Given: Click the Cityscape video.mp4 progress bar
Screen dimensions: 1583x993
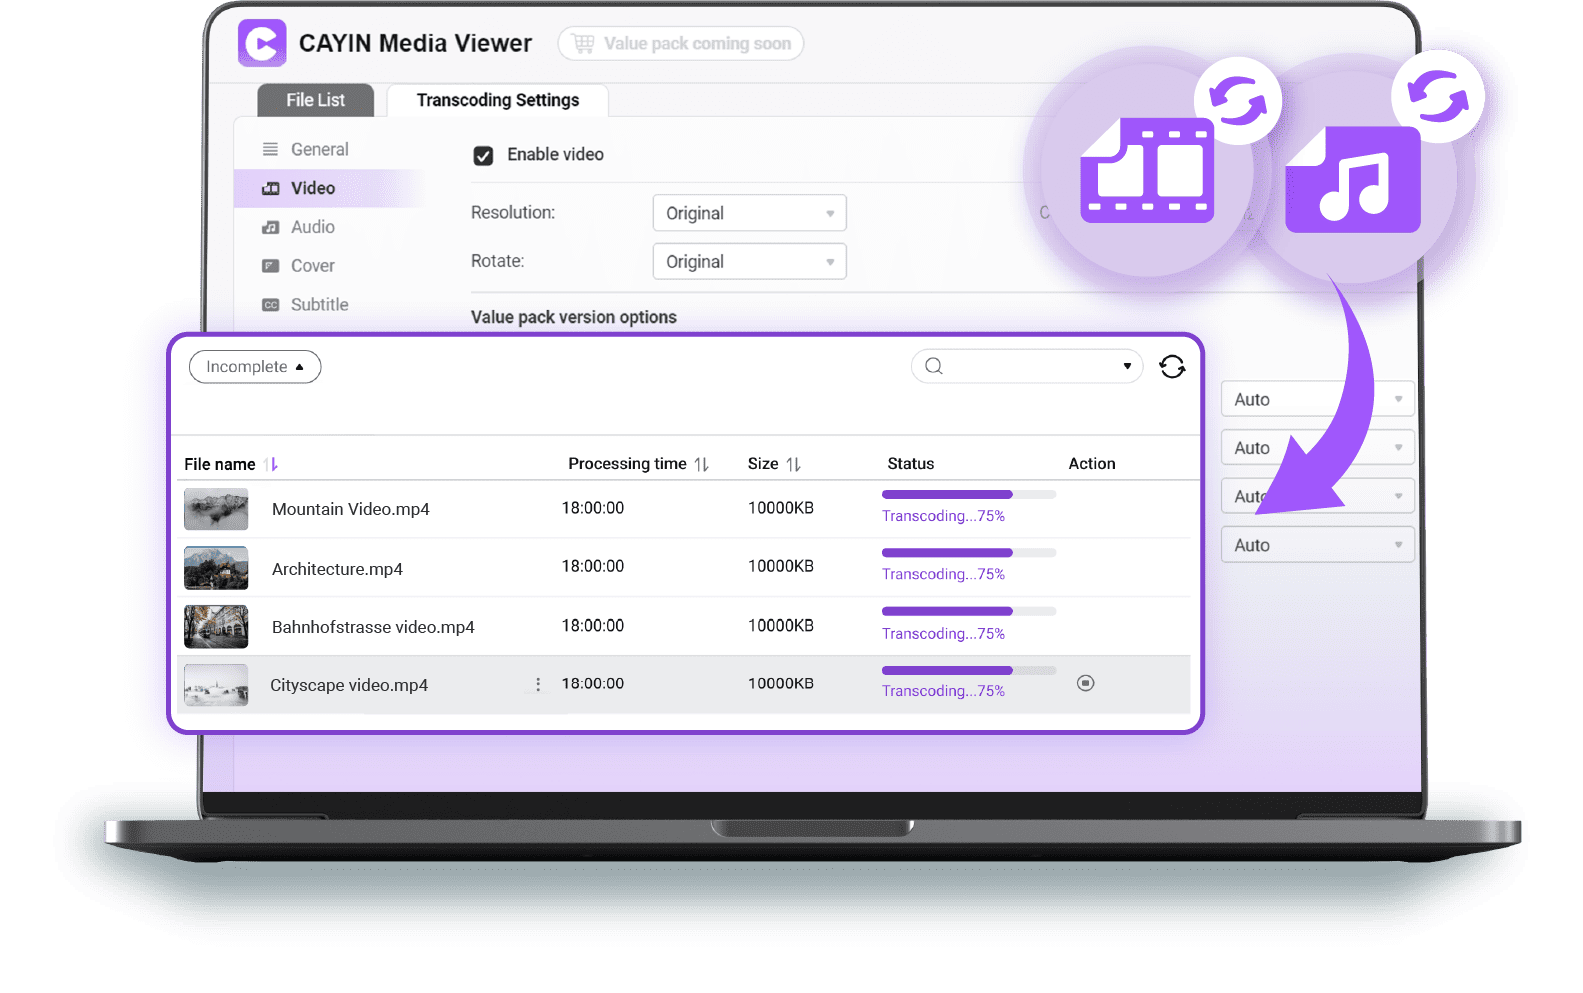Looking at the screenshot, I should pyautogui.click(x=969, y=670).
